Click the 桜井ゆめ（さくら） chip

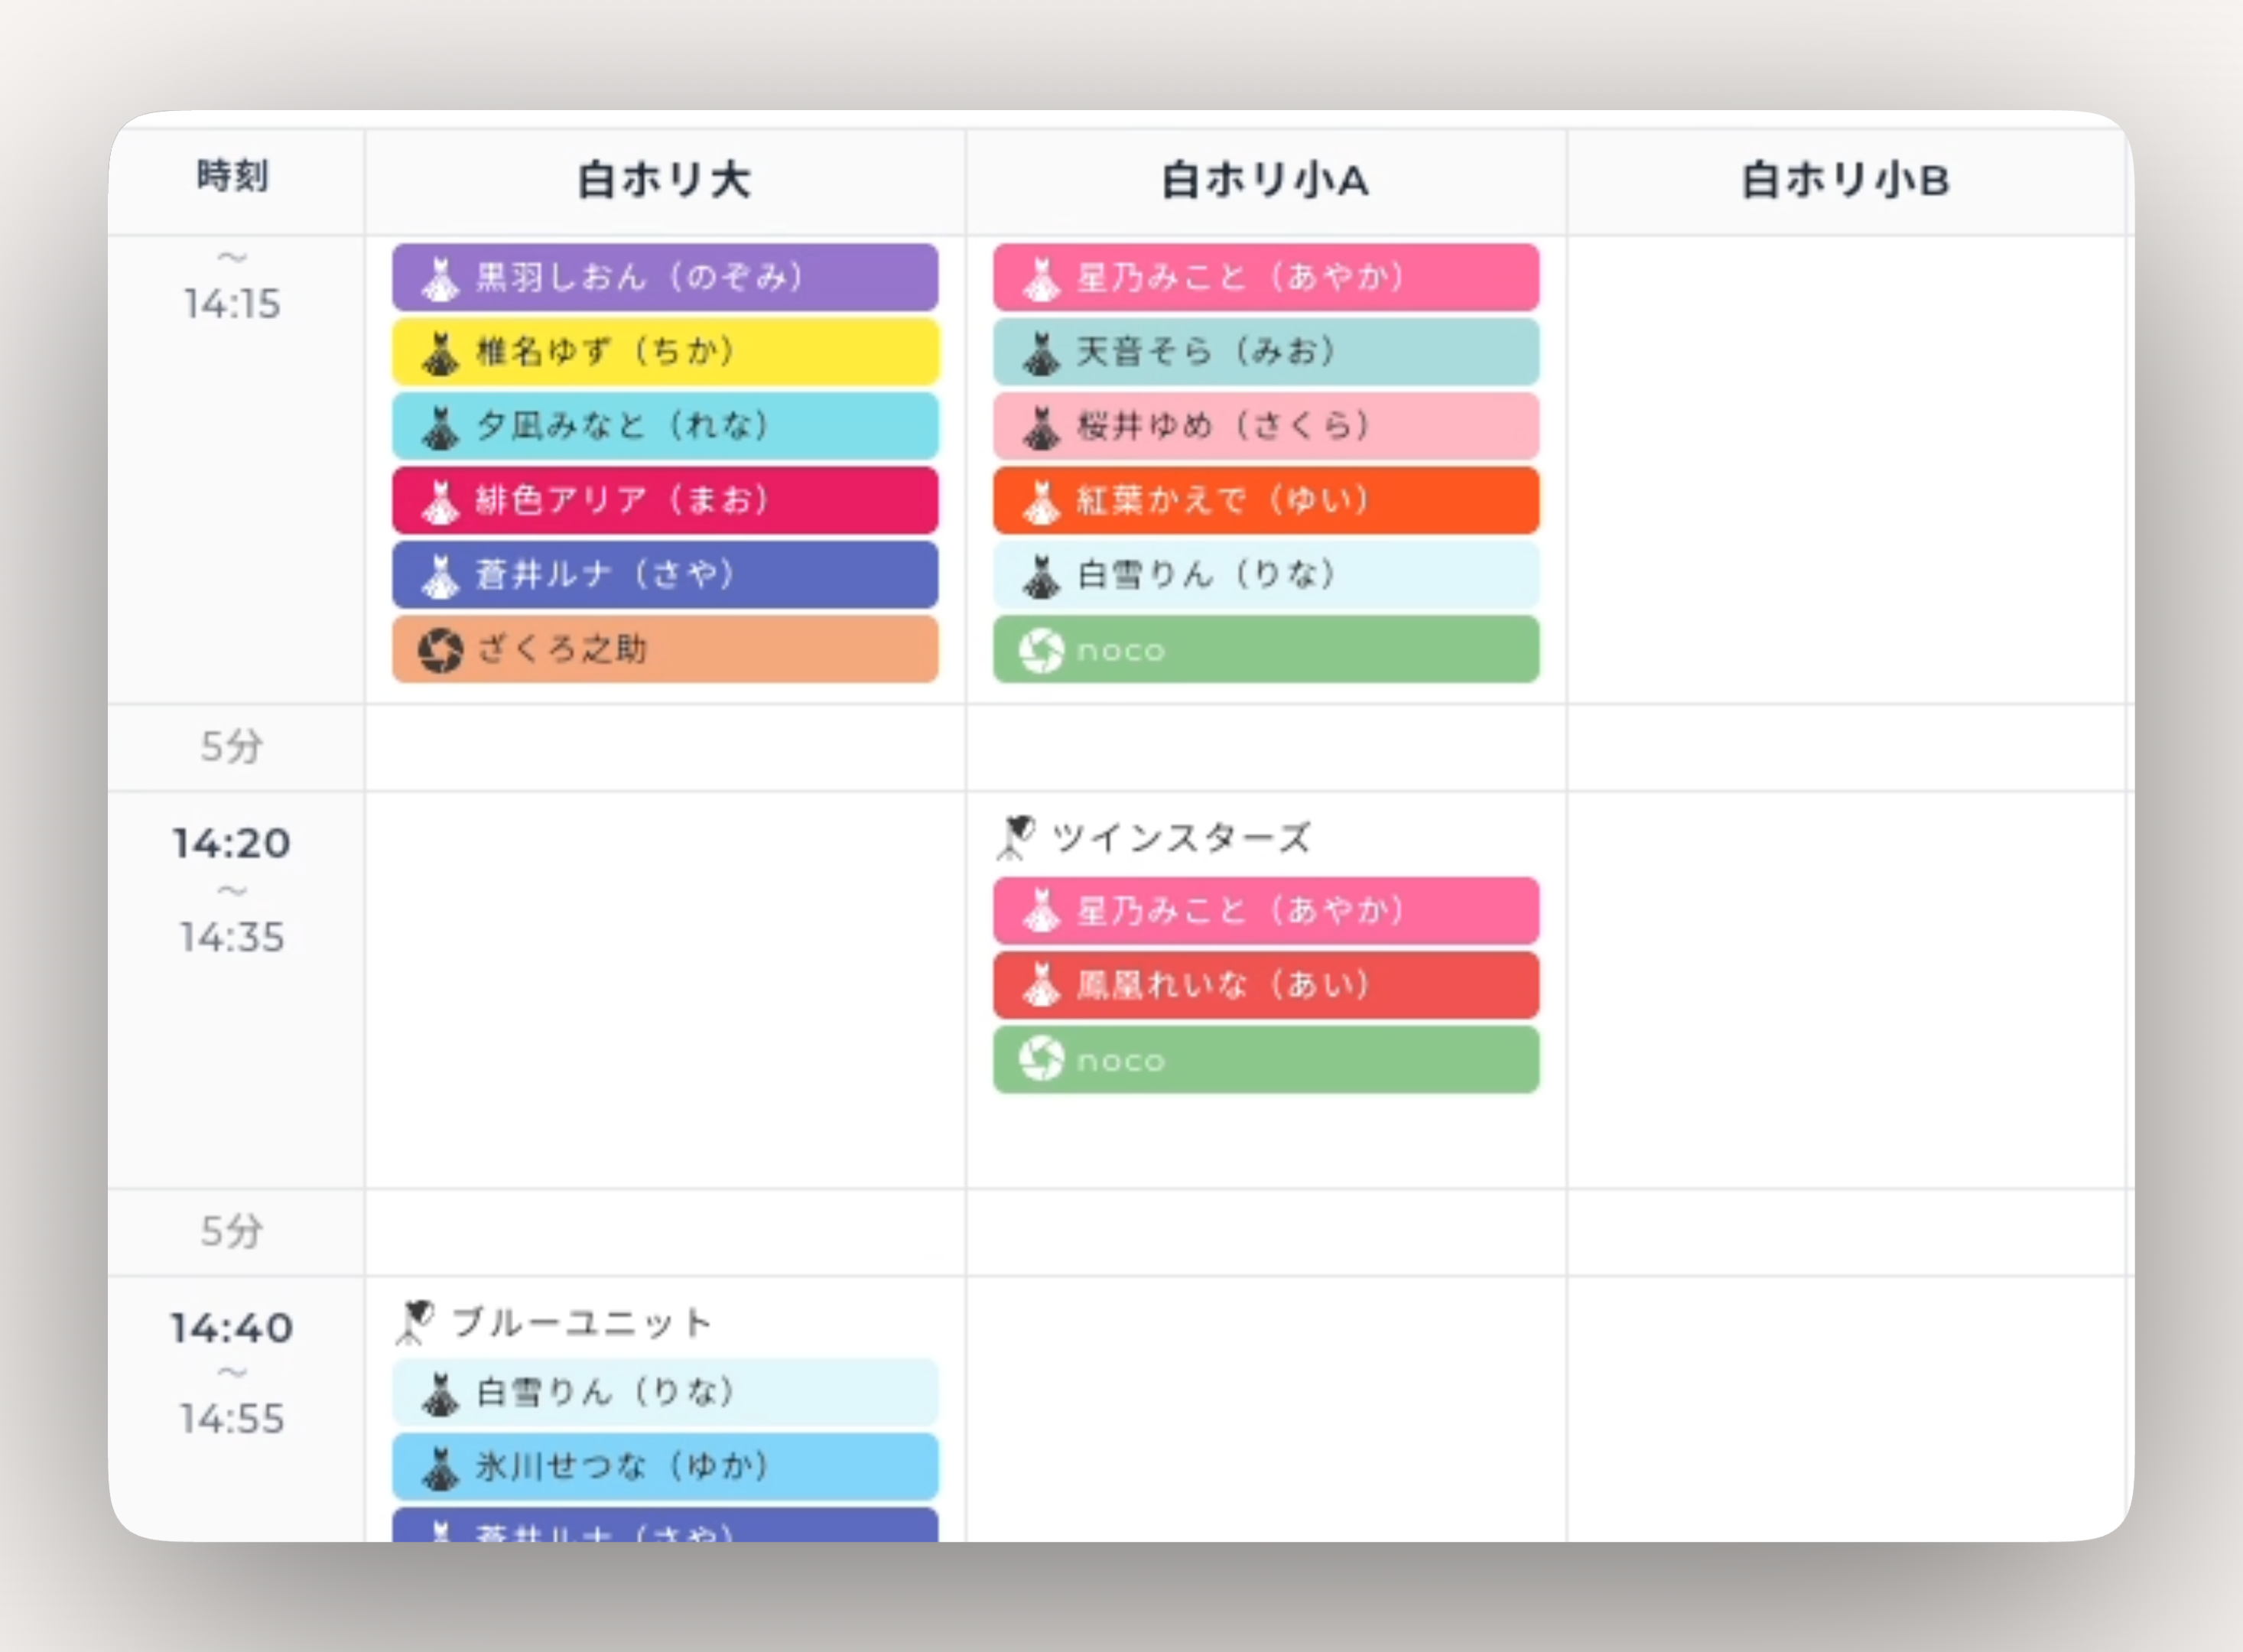pos(1265,426)
